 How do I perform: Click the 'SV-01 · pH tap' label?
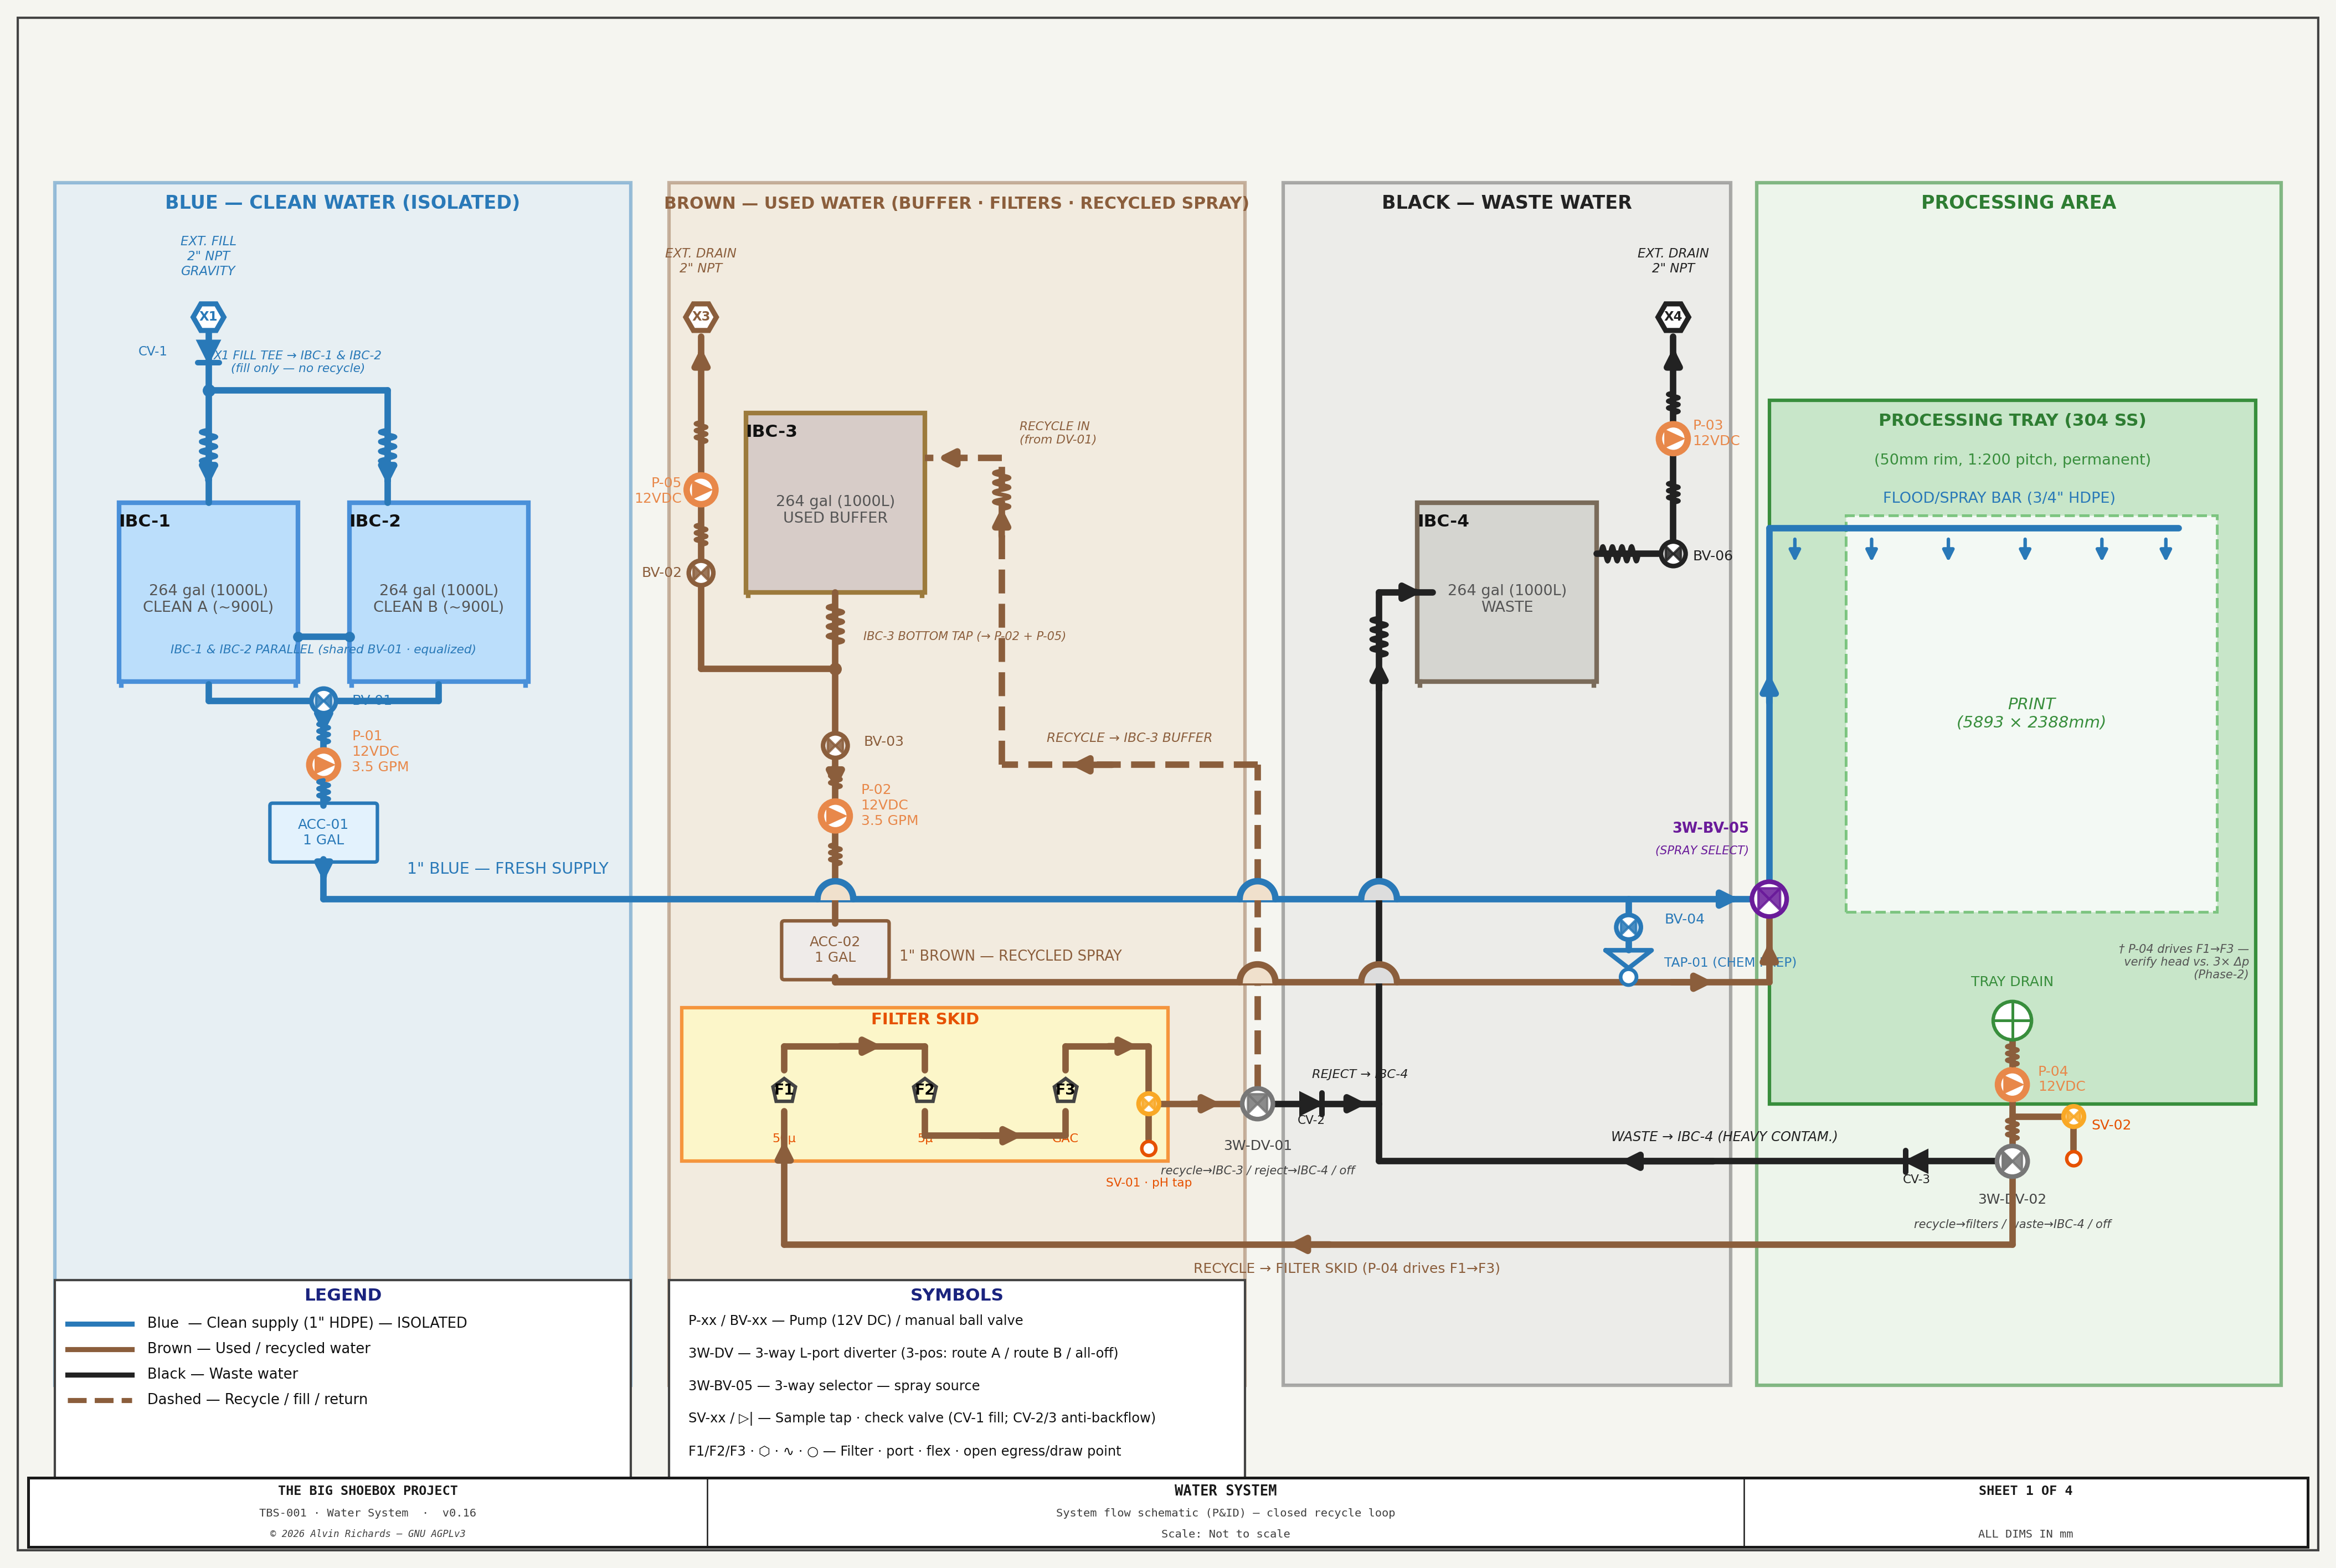click(1148, 1183)
